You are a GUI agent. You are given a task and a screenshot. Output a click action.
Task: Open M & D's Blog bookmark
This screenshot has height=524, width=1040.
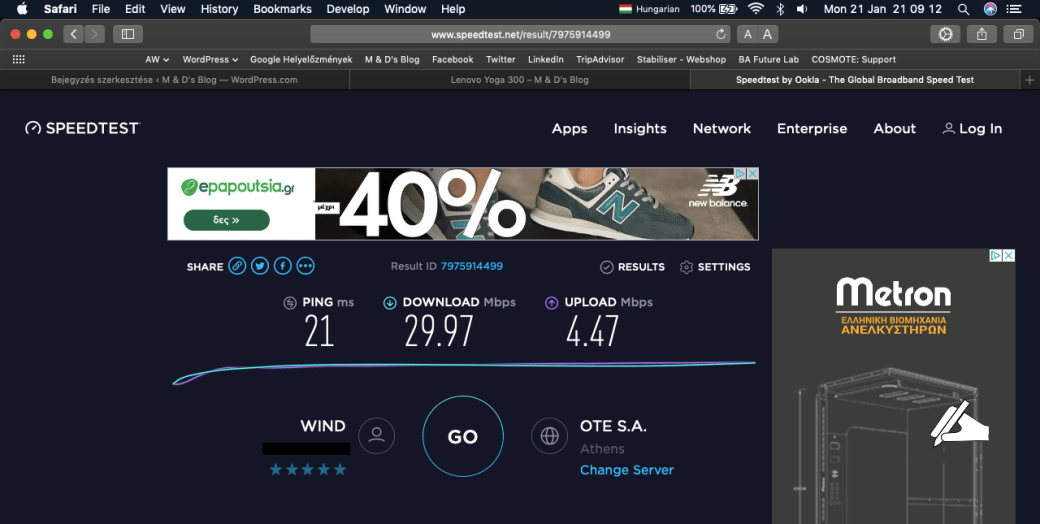tap(392, 59)
